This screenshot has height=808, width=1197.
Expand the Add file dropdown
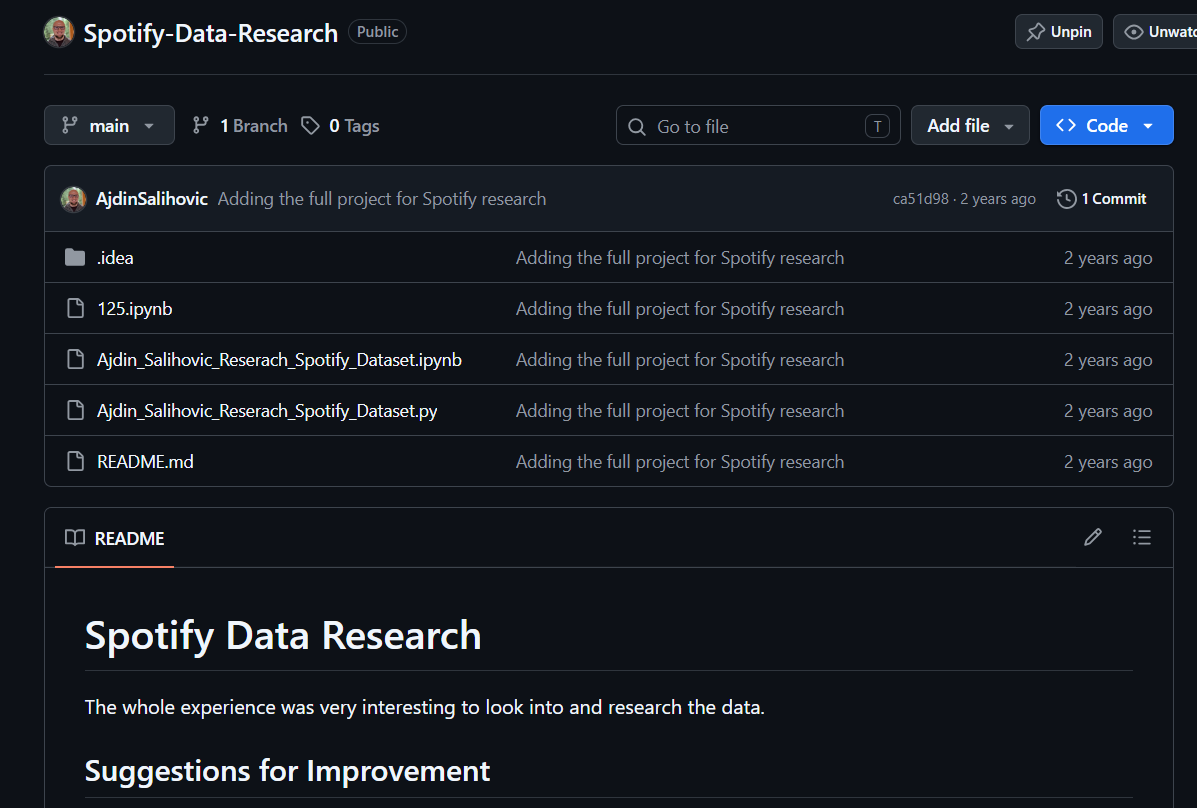970,125
